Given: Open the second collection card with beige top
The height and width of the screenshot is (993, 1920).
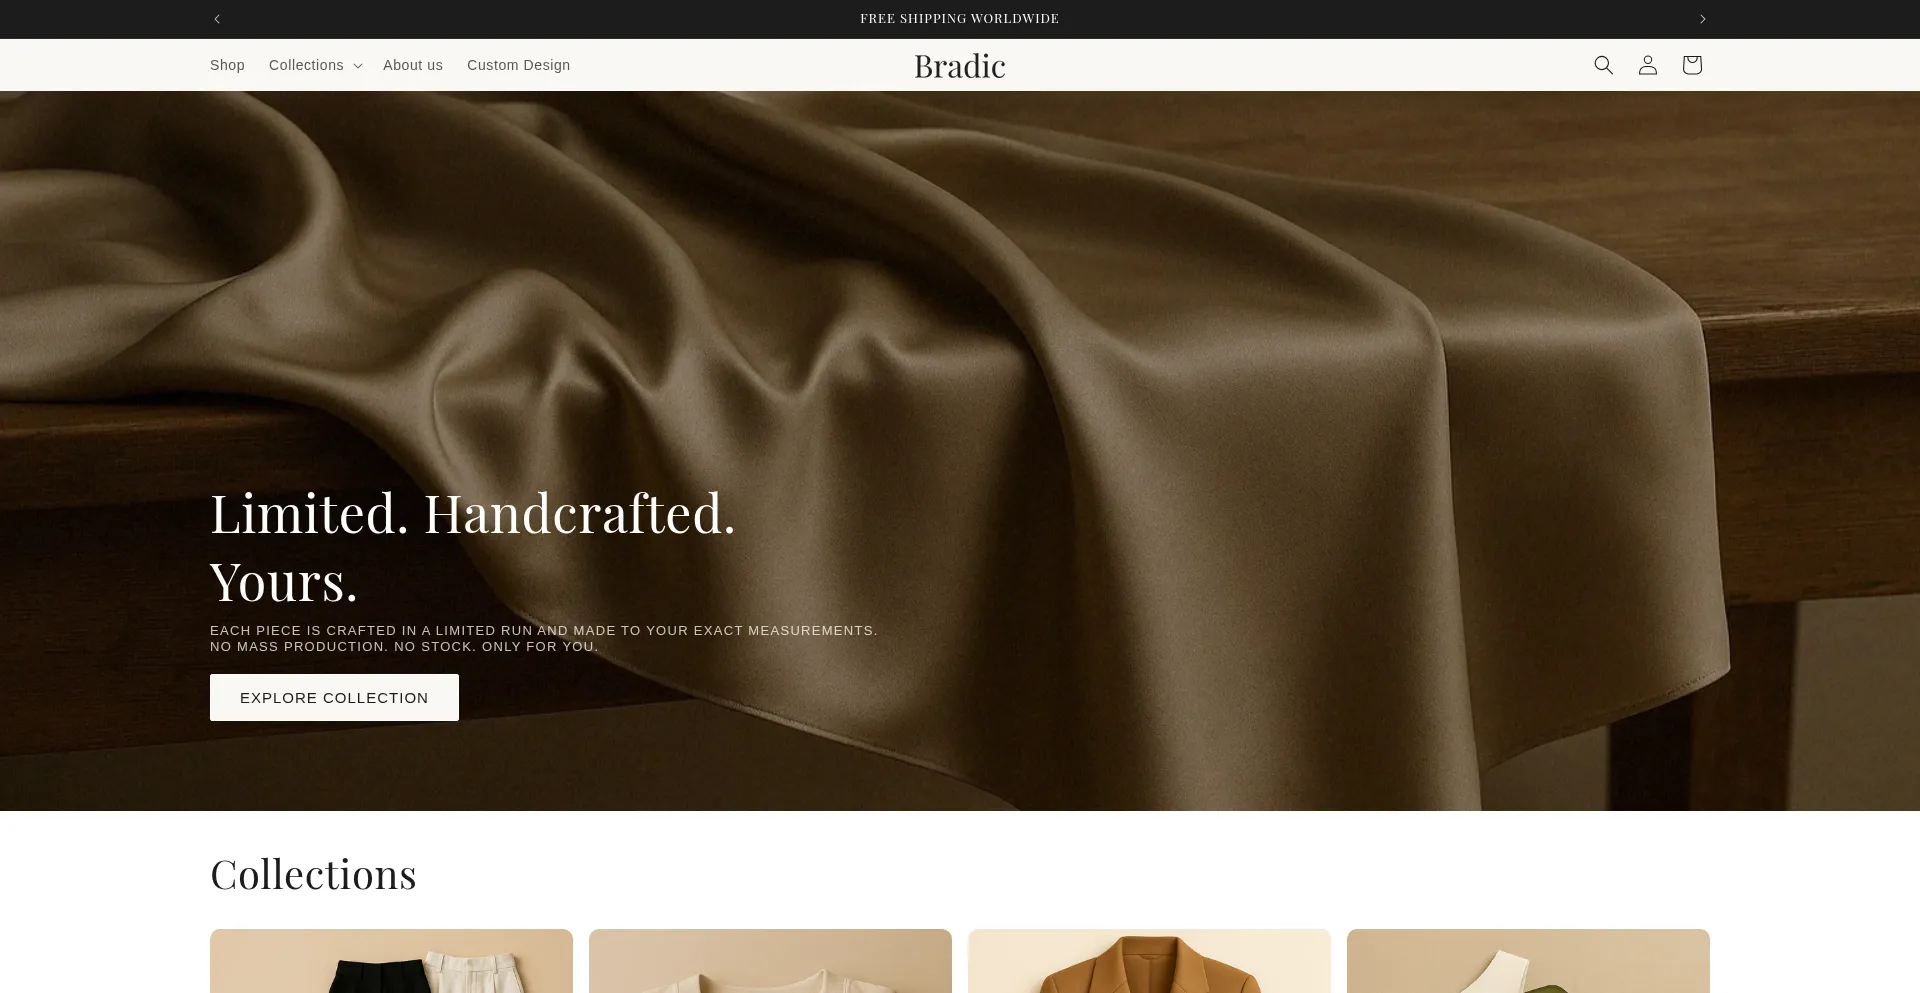Looking at the screenshot, I should point(770,961).
